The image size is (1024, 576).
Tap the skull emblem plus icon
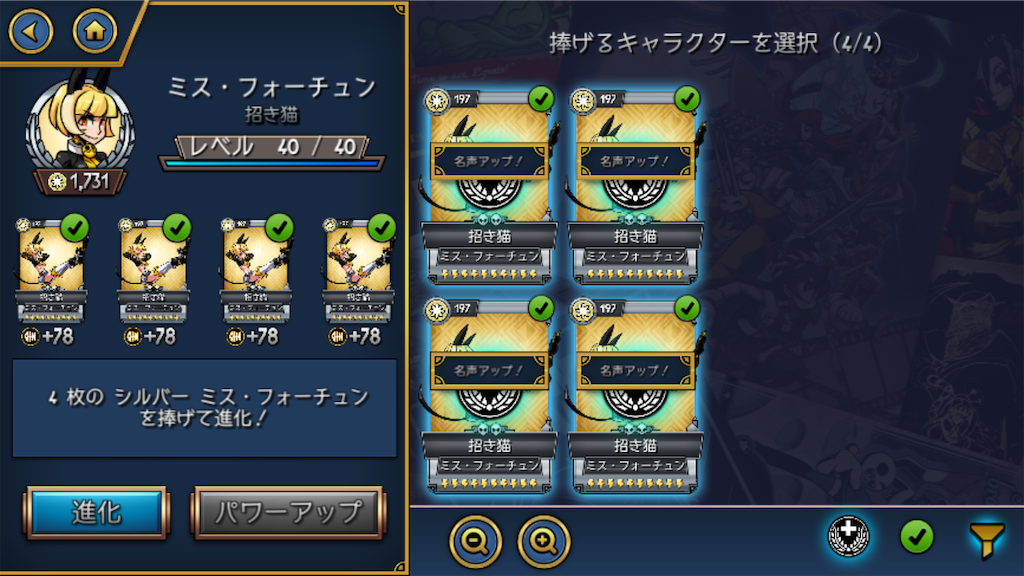(848, 536)
